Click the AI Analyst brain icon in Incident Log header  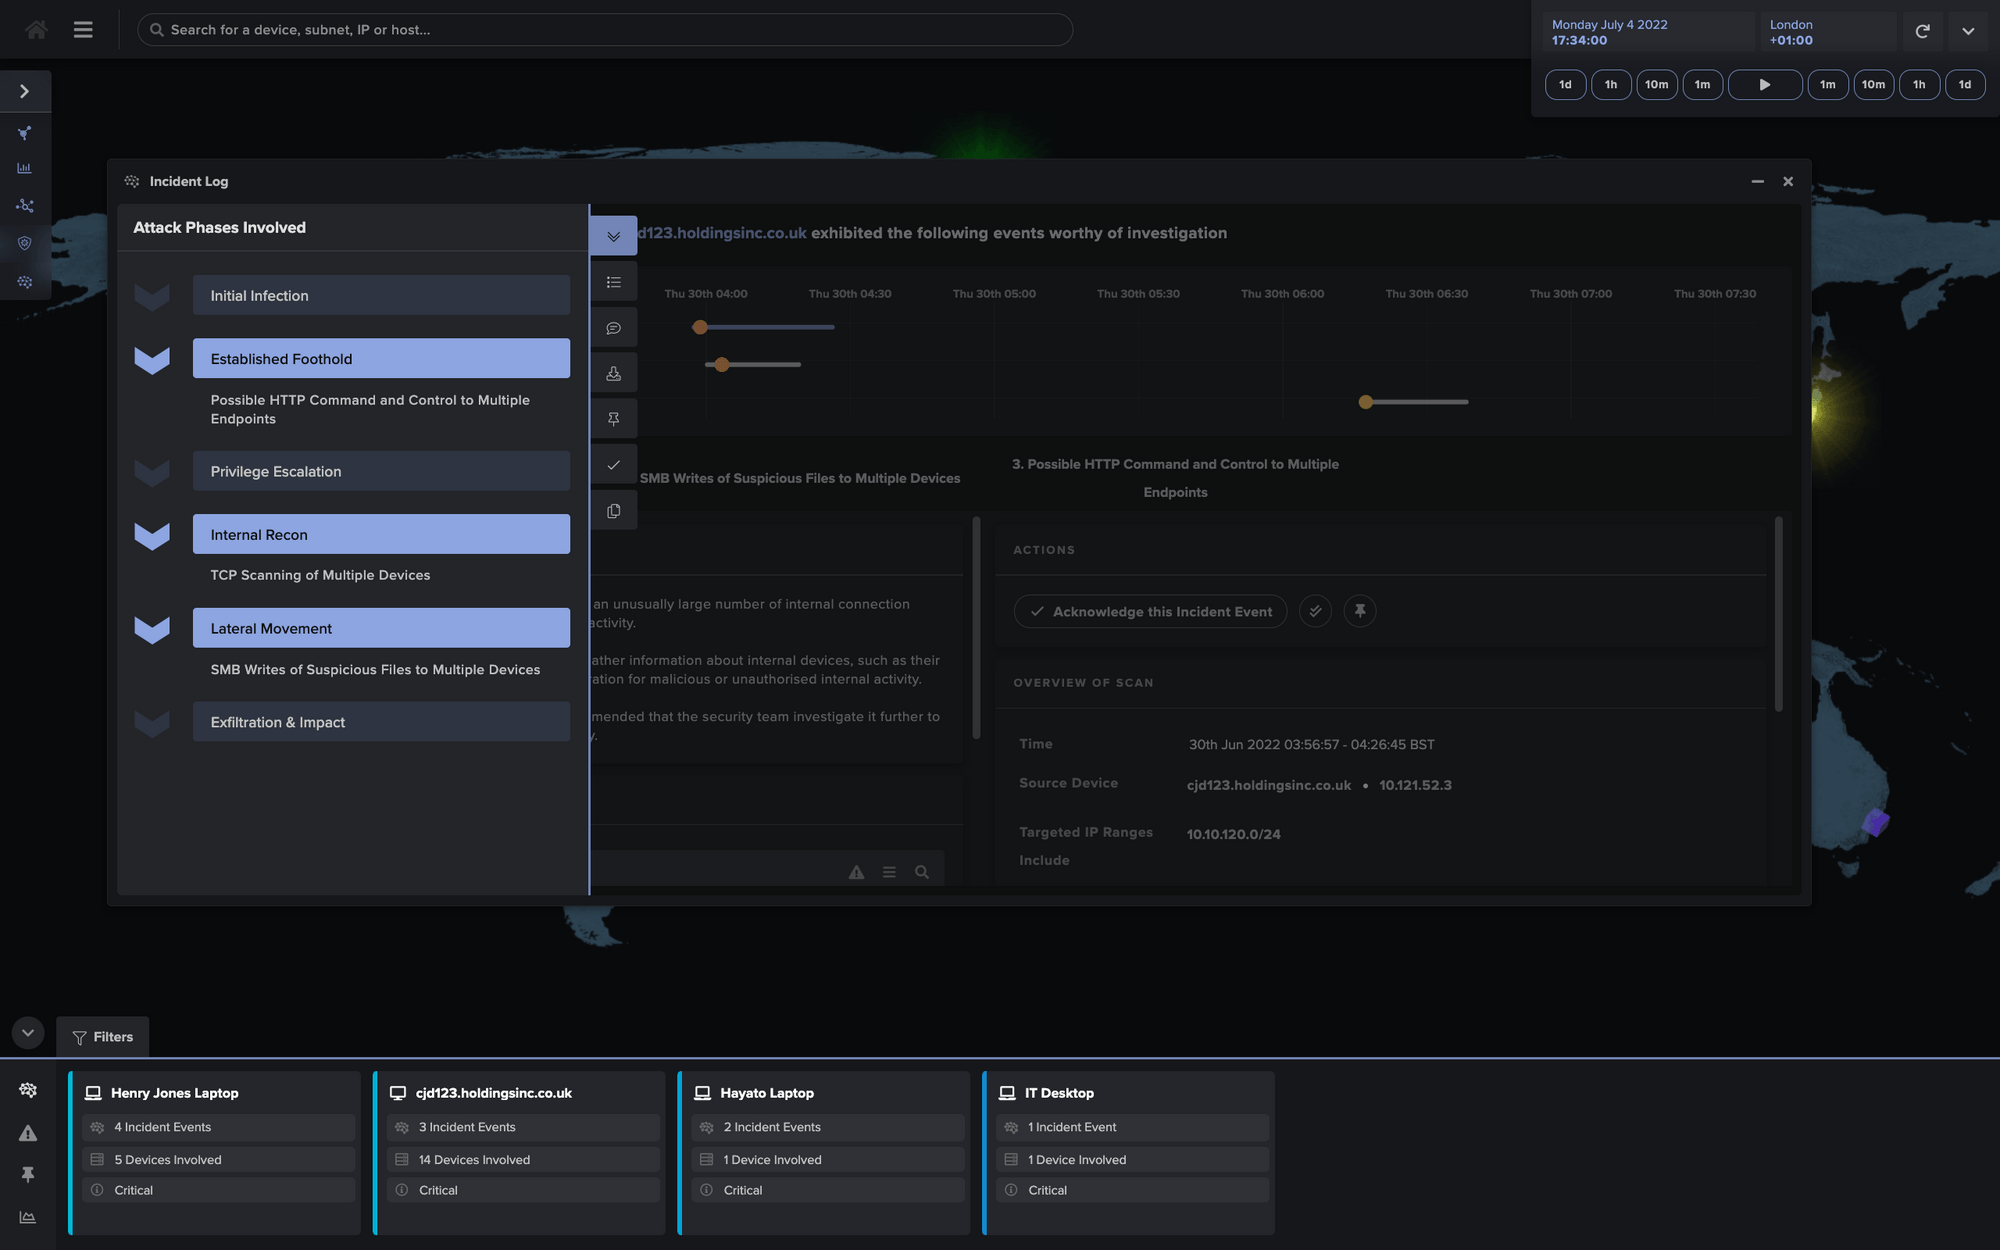pos(132,181)
